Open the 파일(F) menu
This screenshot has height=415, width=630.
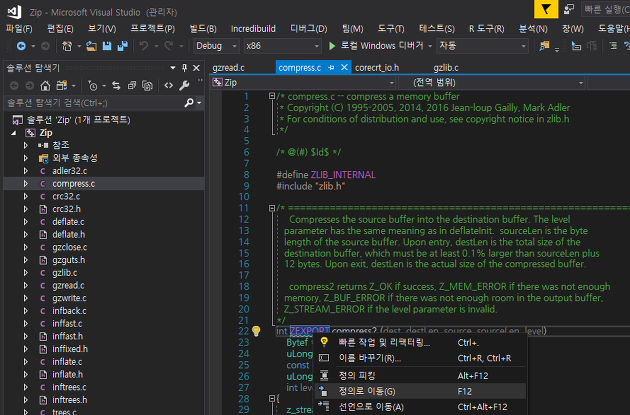click(x=19, y=29)
